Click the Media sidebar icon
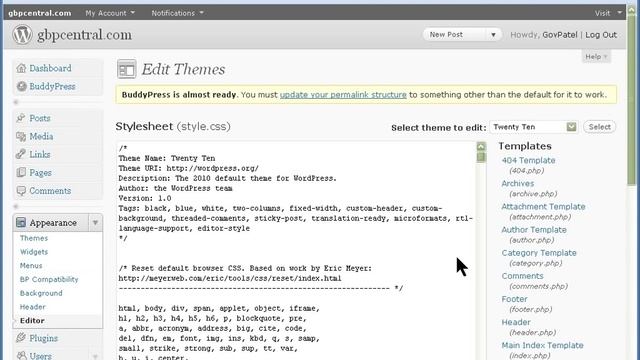The height and width of the screenshot is (360, 640). (x=21, y=136)
